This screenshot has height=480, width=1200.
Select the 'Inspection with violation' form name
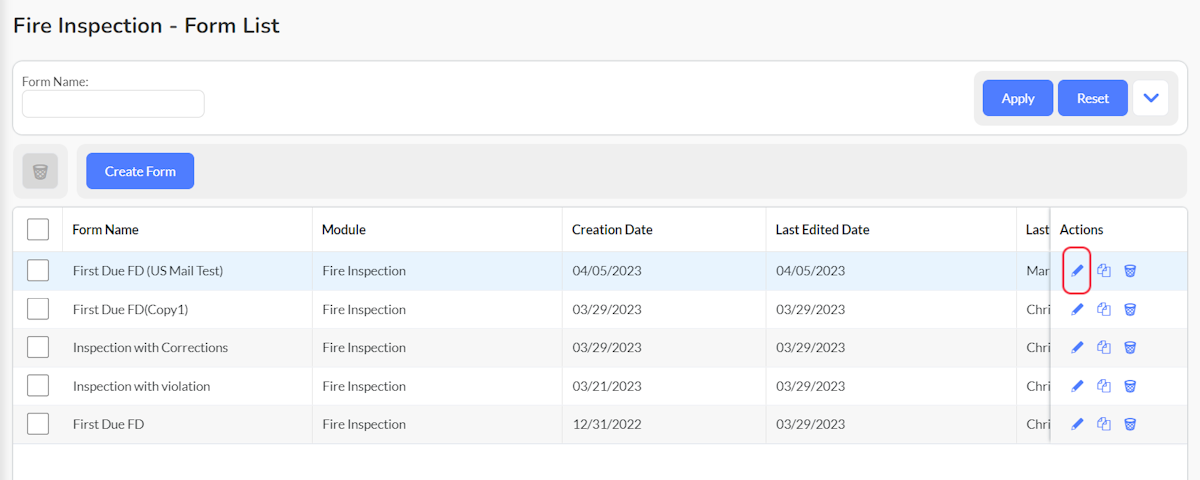(x=142, y=386)
